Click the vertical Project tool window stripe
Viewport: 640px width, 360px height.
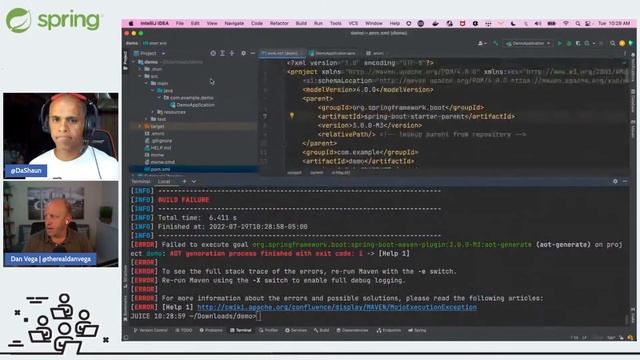(125, 61)
